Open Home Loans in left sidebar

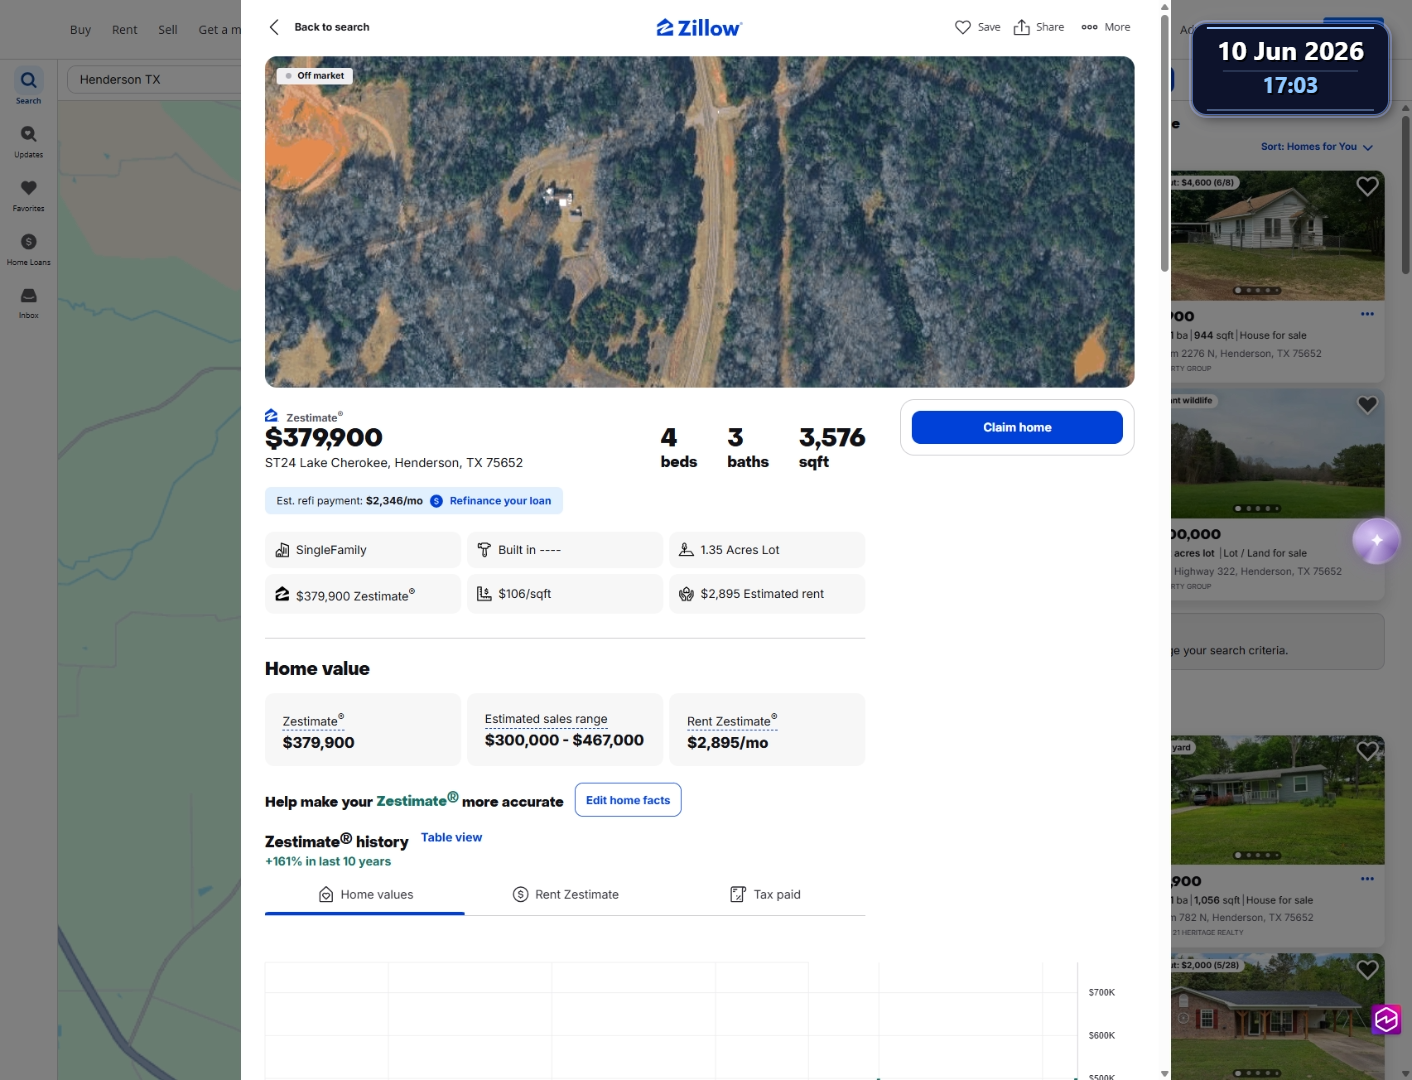pos(29,249)
